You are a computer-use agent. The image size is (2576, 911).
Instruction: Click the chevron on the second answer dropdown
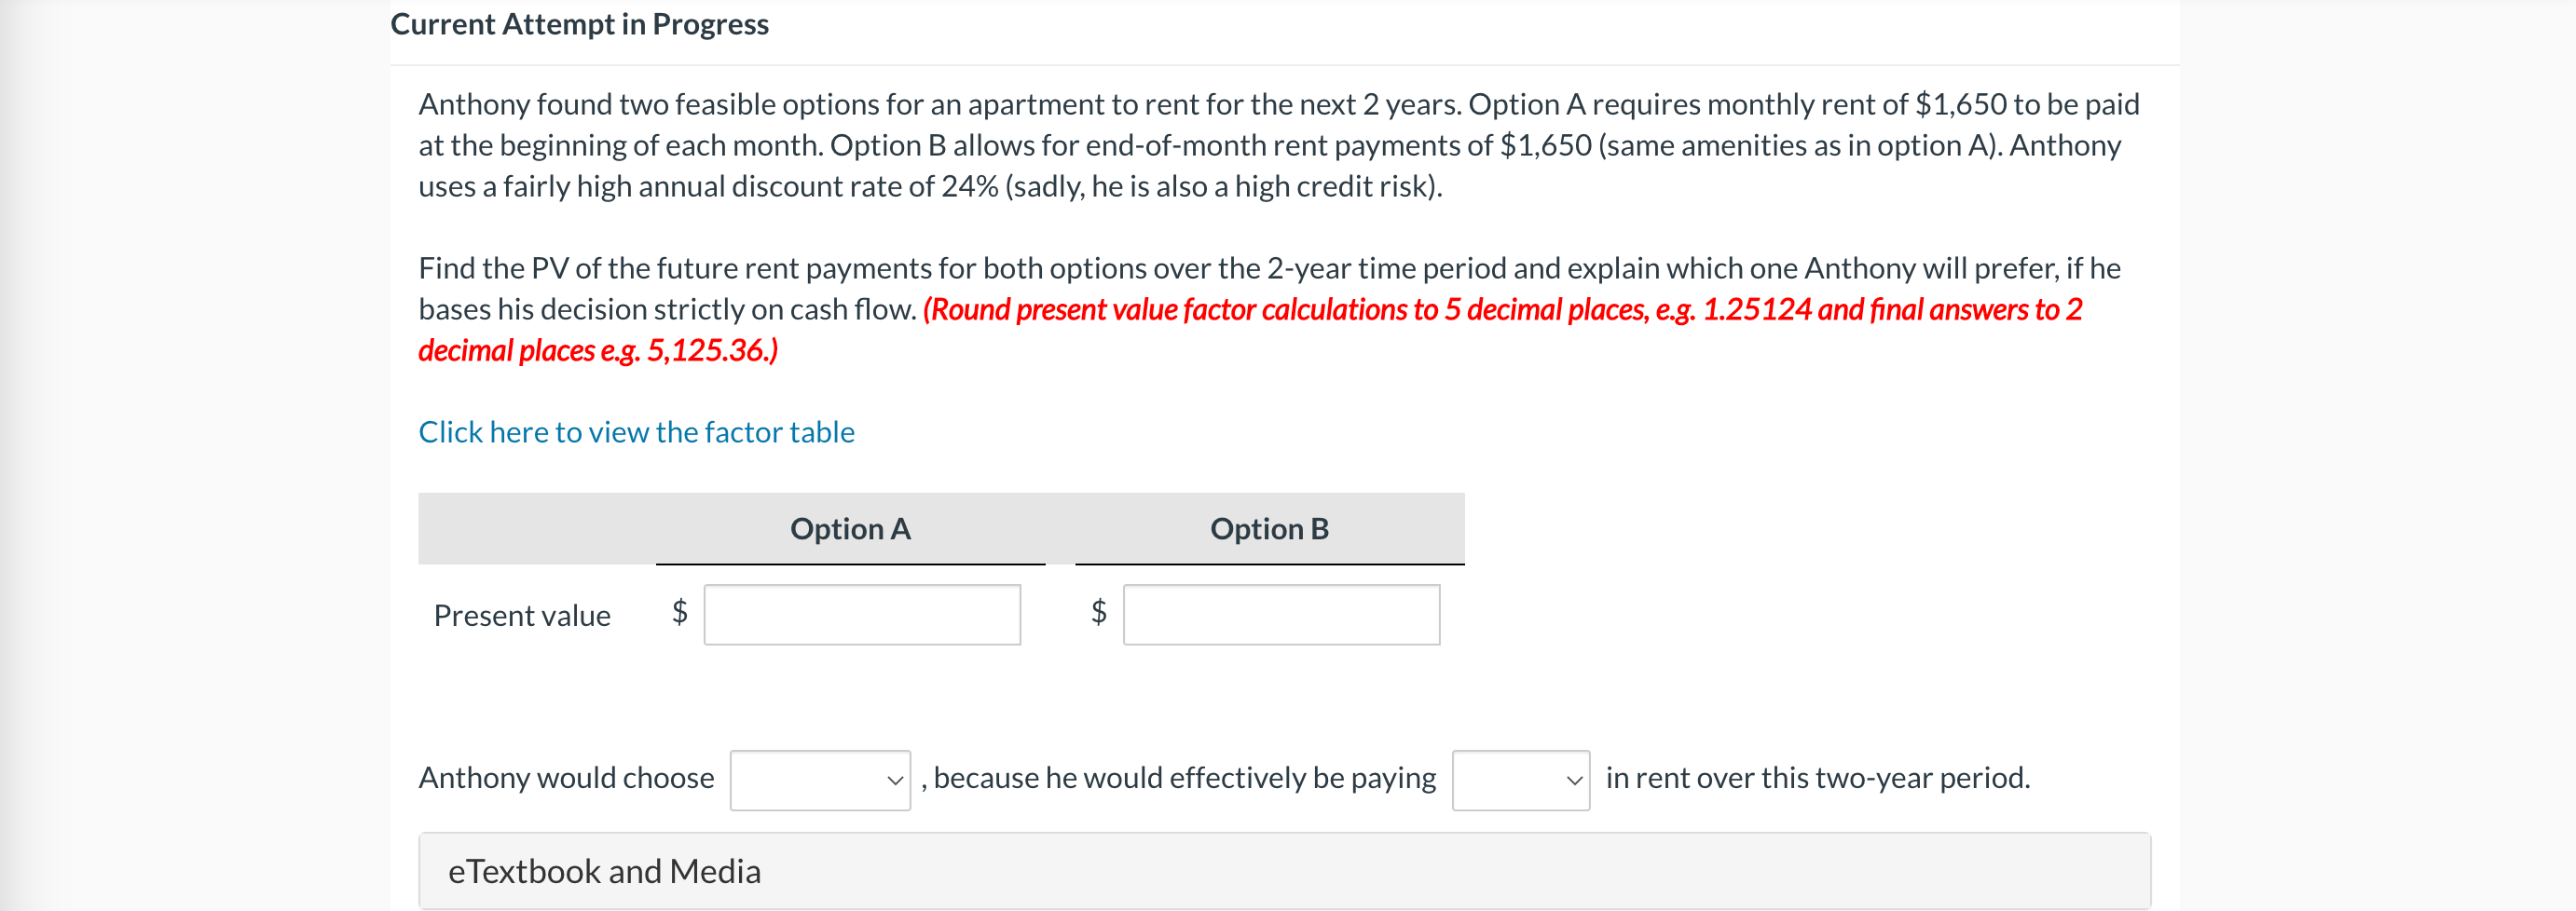[1573, 781]
